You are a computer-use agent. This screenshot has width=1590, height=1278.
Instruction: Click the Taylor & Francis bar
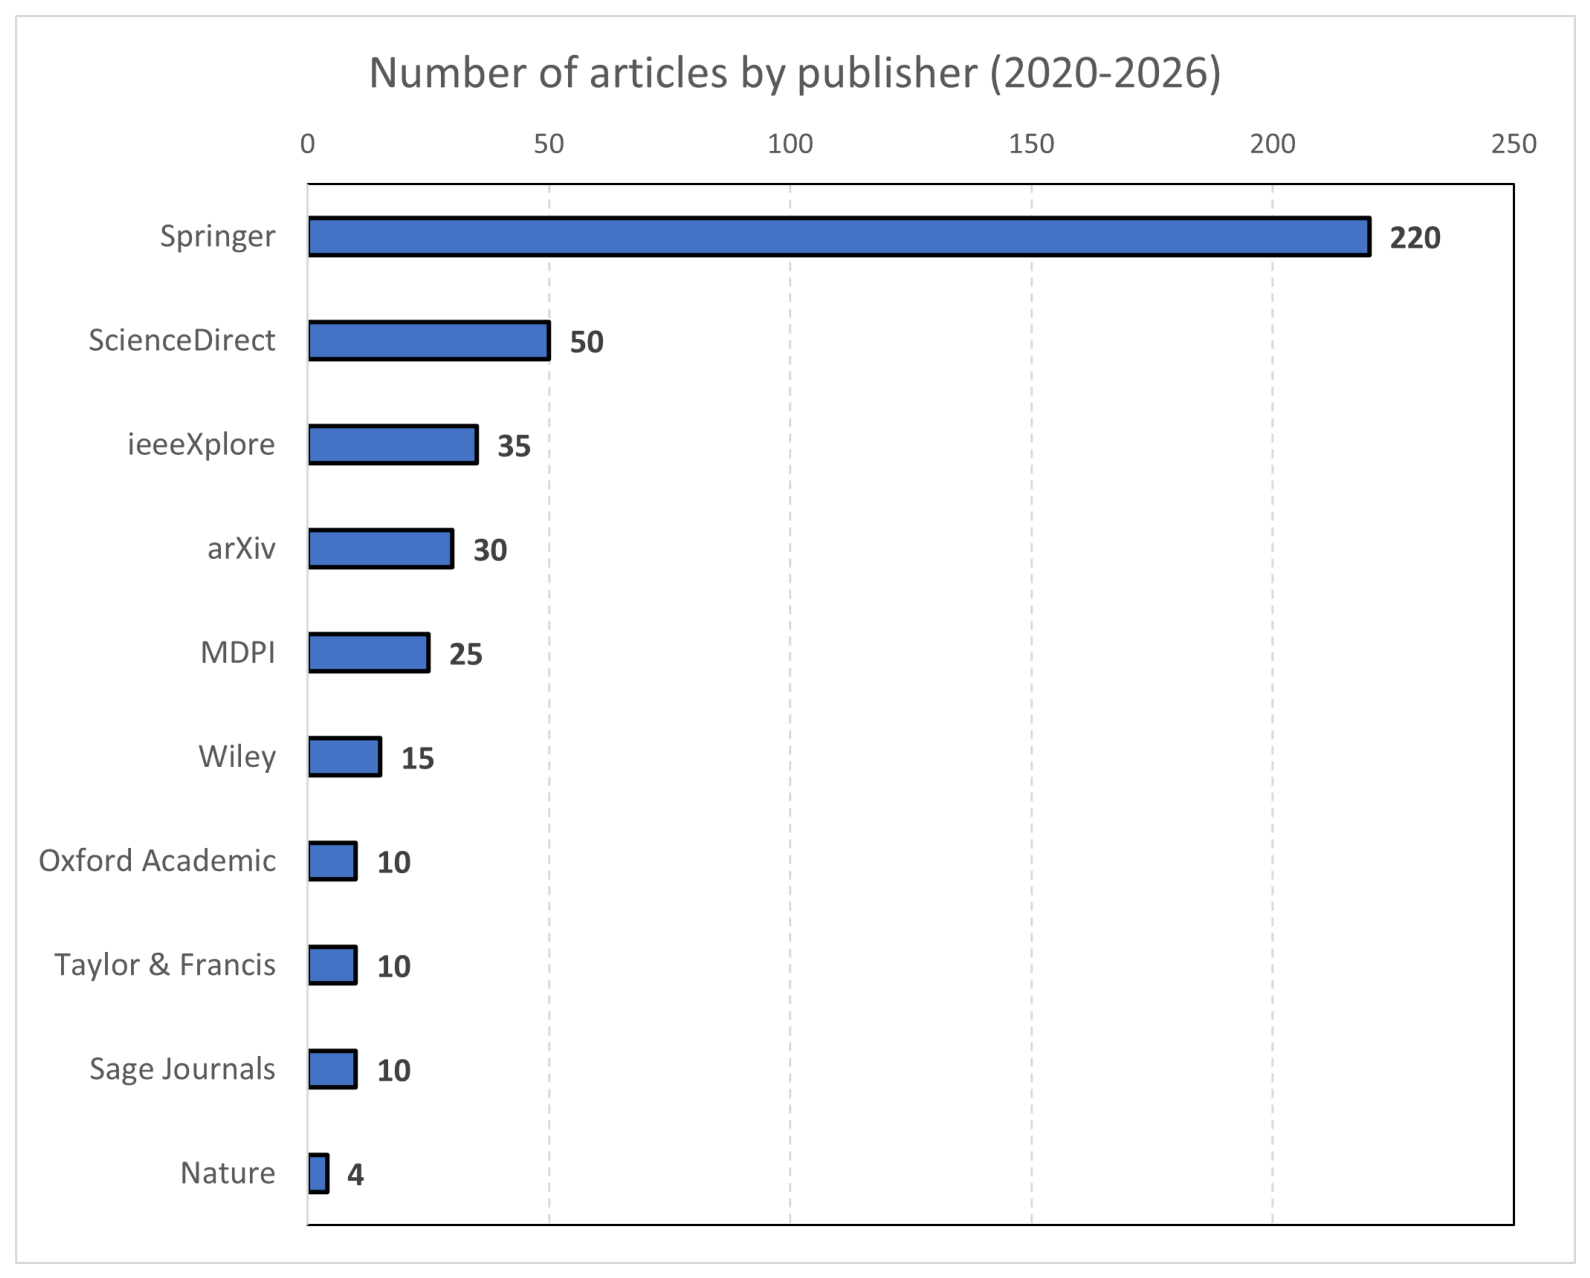pos(333,965)
